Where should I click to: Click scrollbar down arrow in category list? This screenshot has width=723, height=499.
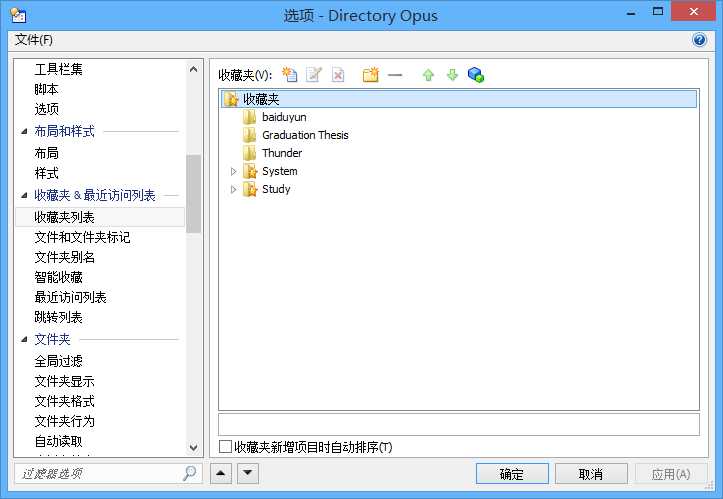tap(194, 447)
